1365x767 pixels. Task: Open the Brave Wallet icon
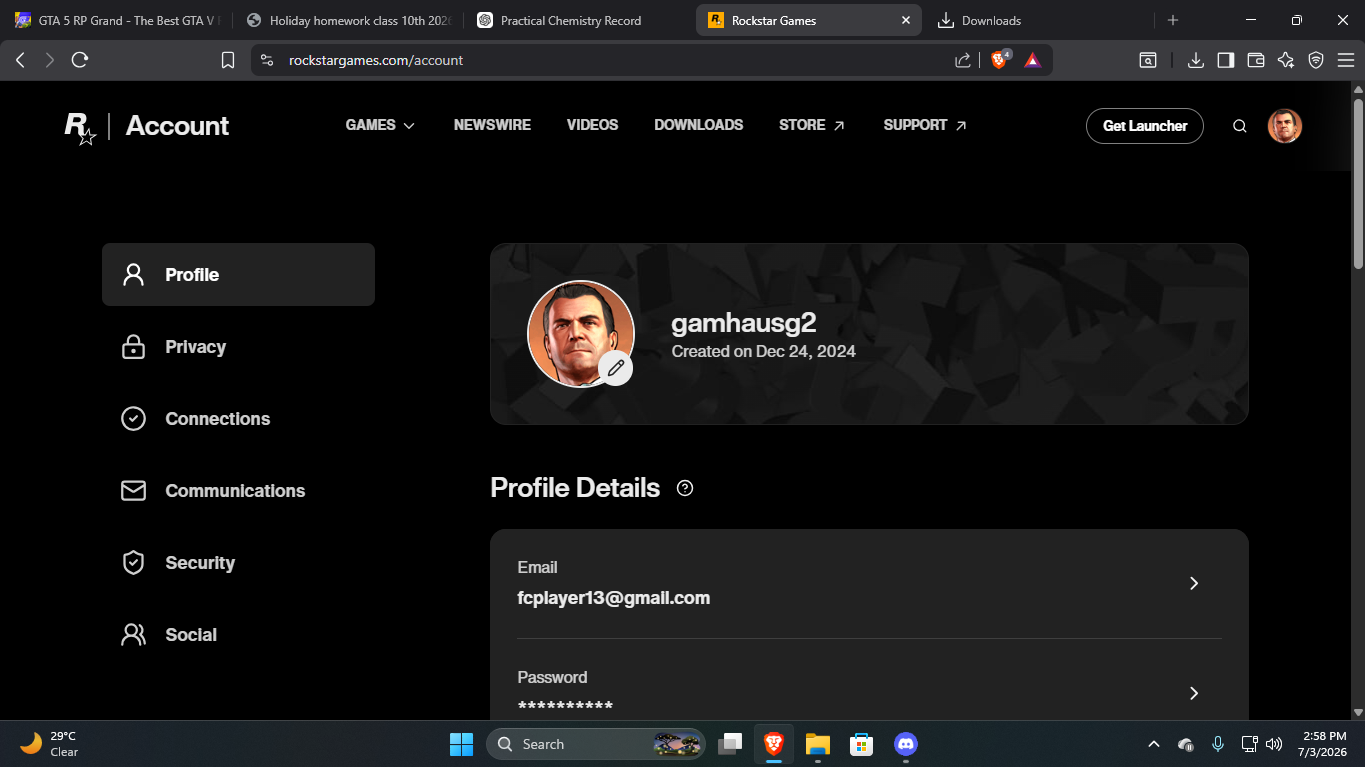[1256, 60]
